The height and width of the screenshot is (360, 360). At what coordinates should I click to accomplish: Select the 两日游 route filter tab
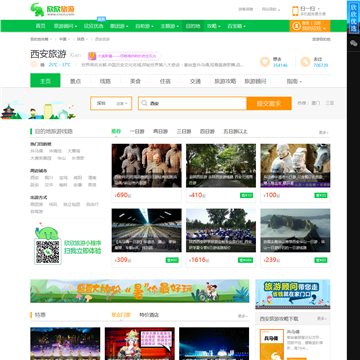pos(160,132)
